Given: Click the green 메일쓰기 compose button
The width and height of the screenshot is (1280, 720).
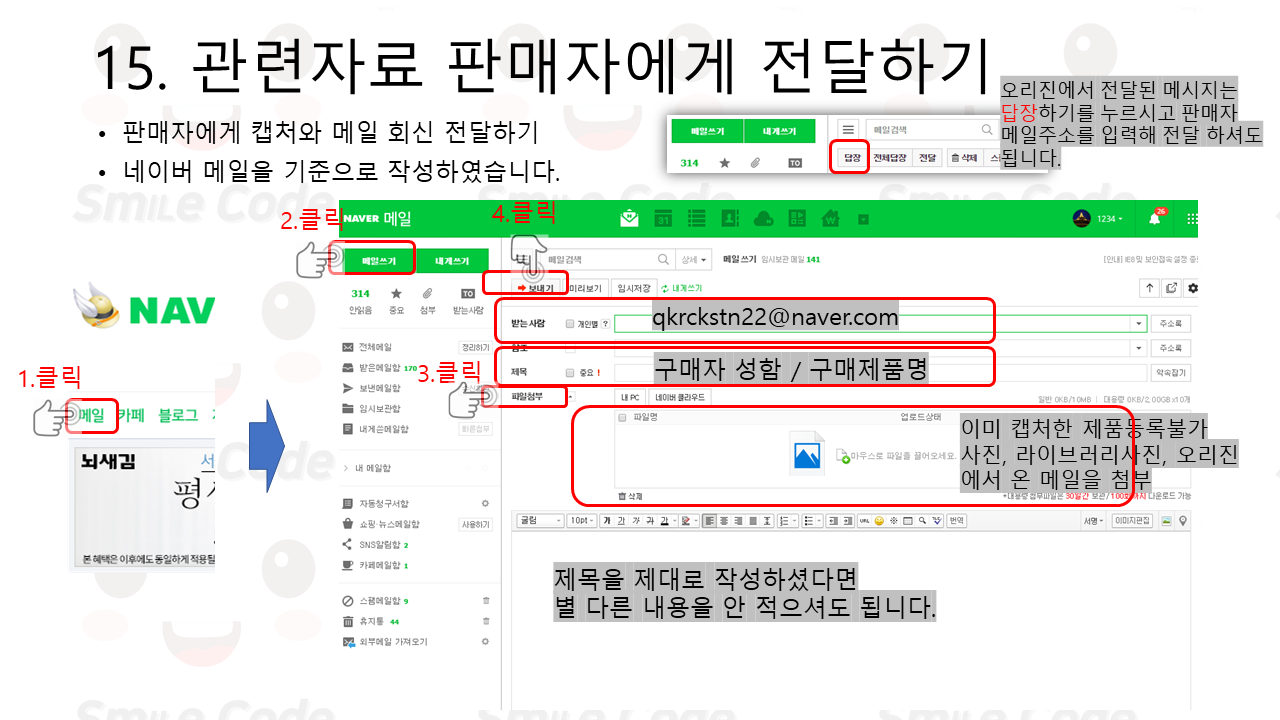Looking at the screenshot, I should click(378, 260).
